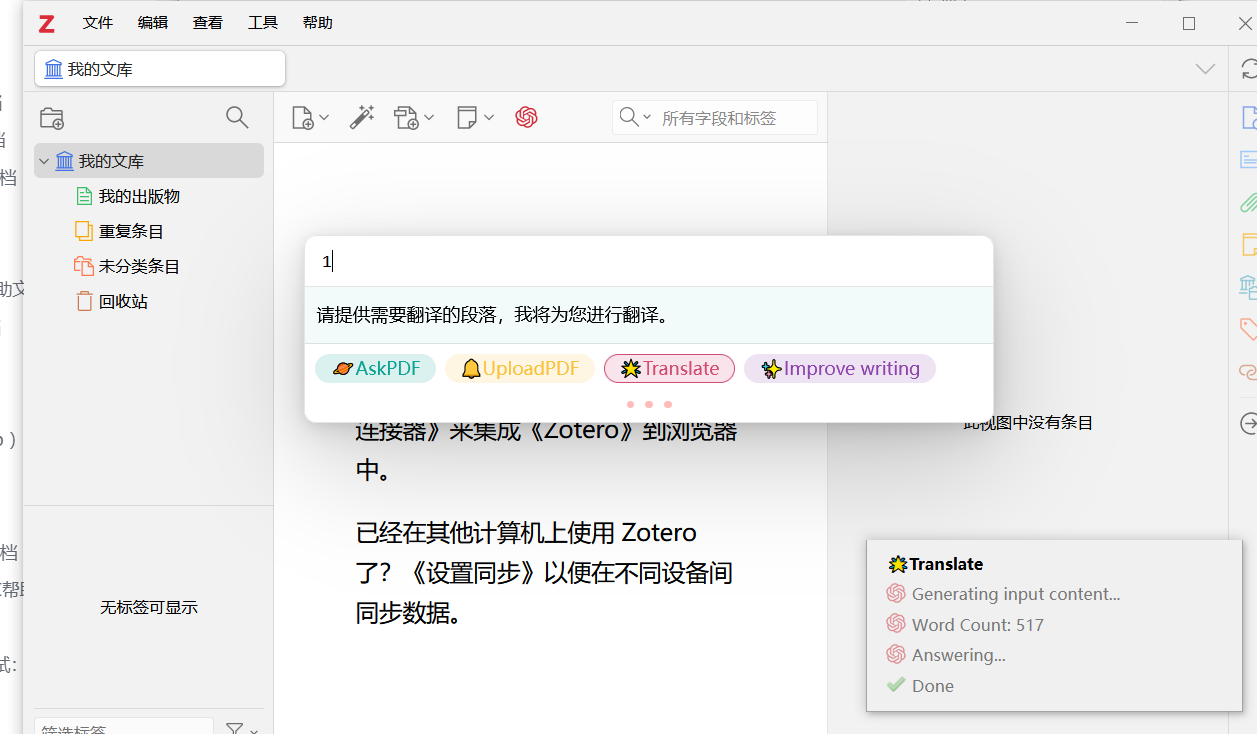Select the 我的文库 tab
Image resolution: width=1257 pixels, height=734 pixels.
[160, 69]
